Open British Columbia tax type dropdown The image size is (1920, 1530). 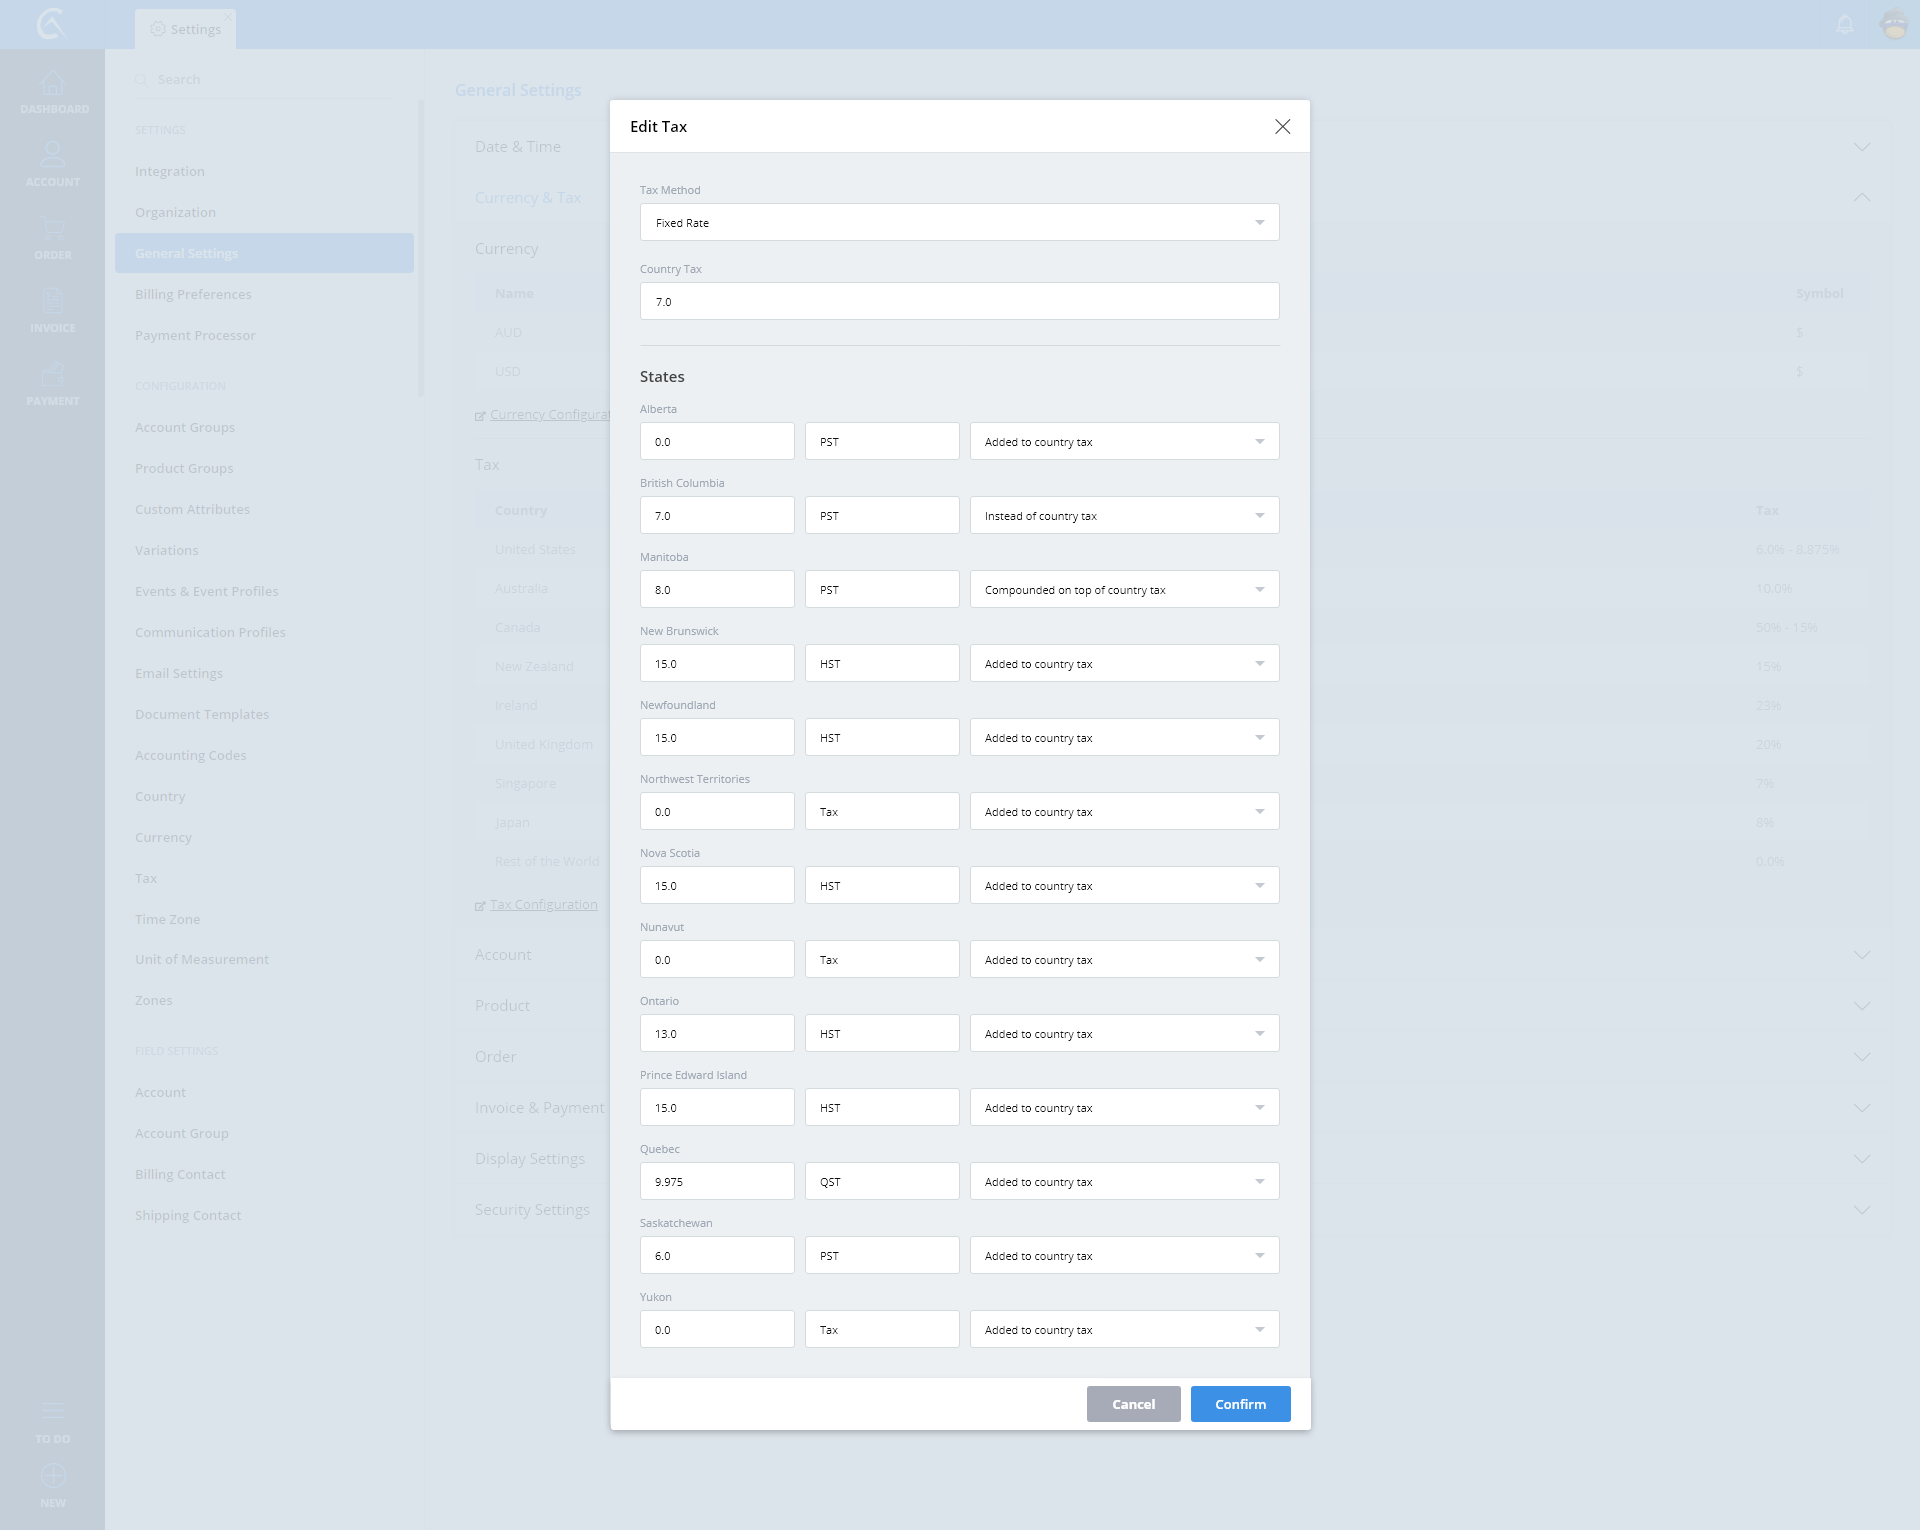1124,516
